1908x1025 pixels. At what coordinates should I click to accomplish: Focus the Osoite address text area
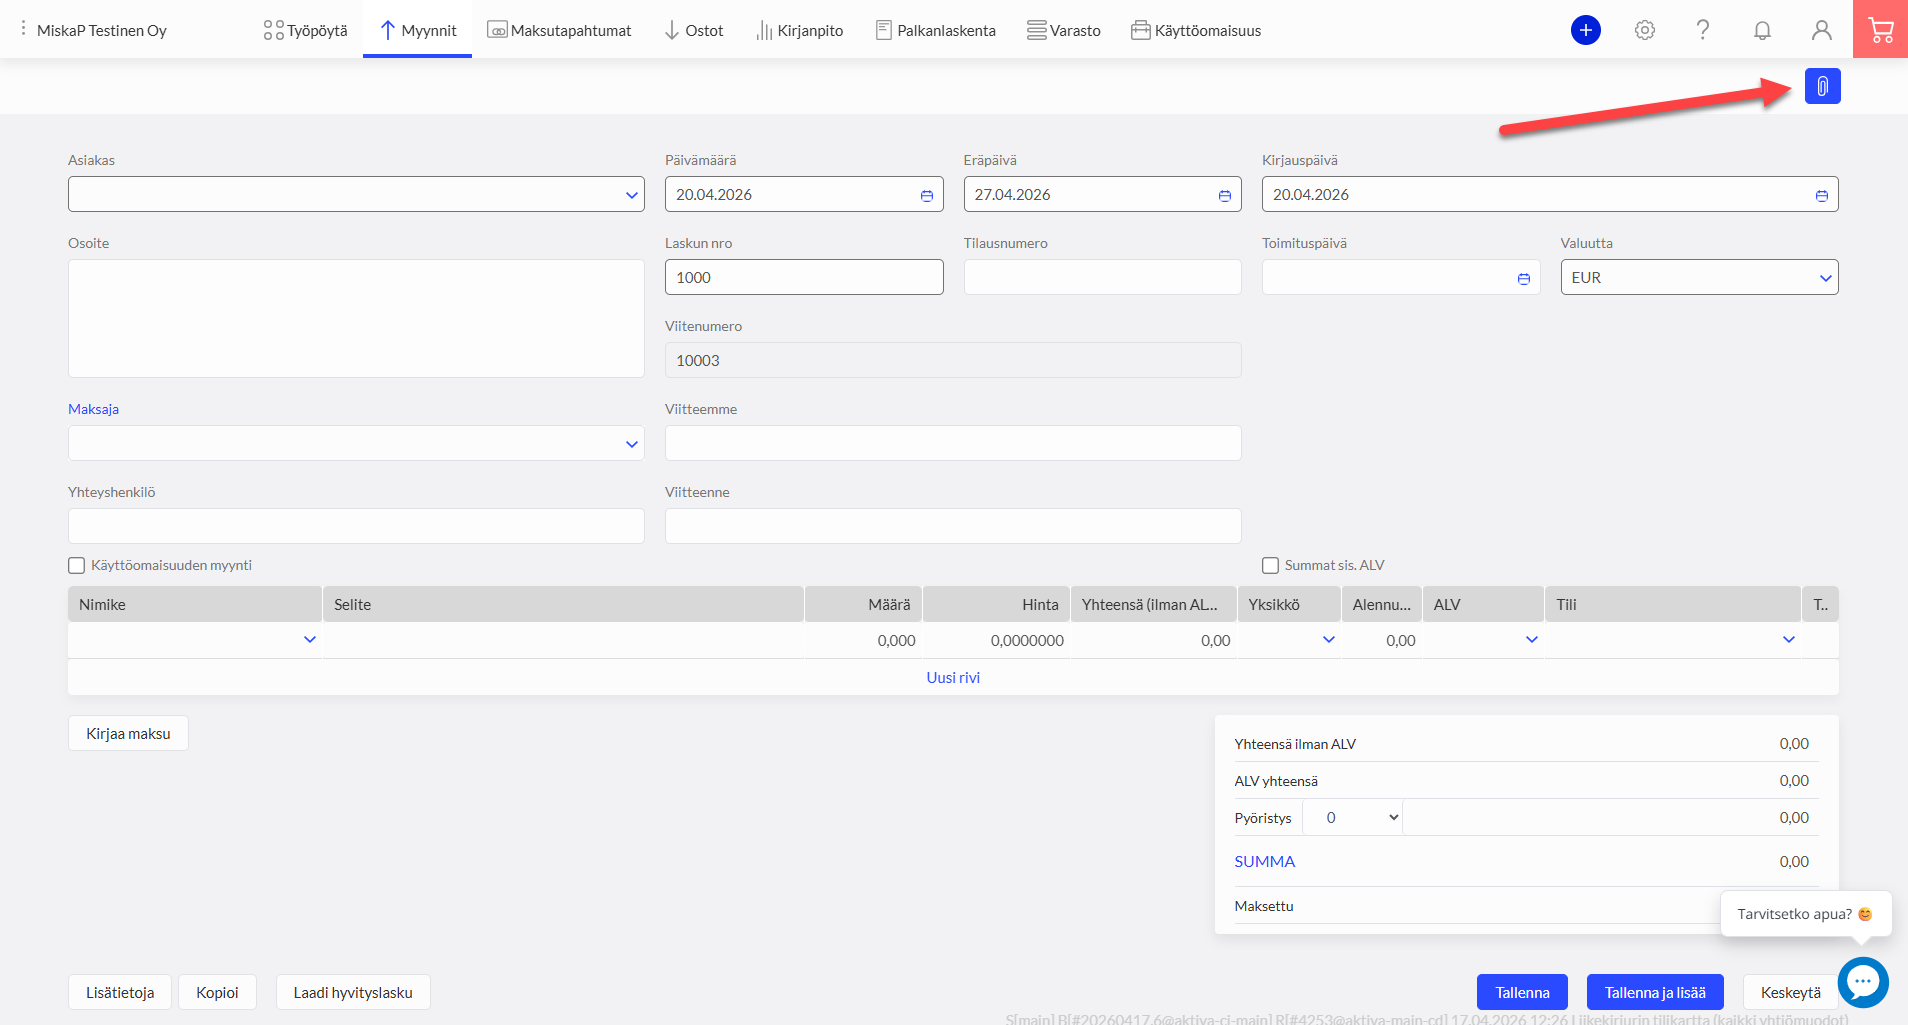(x=356, y=318)
